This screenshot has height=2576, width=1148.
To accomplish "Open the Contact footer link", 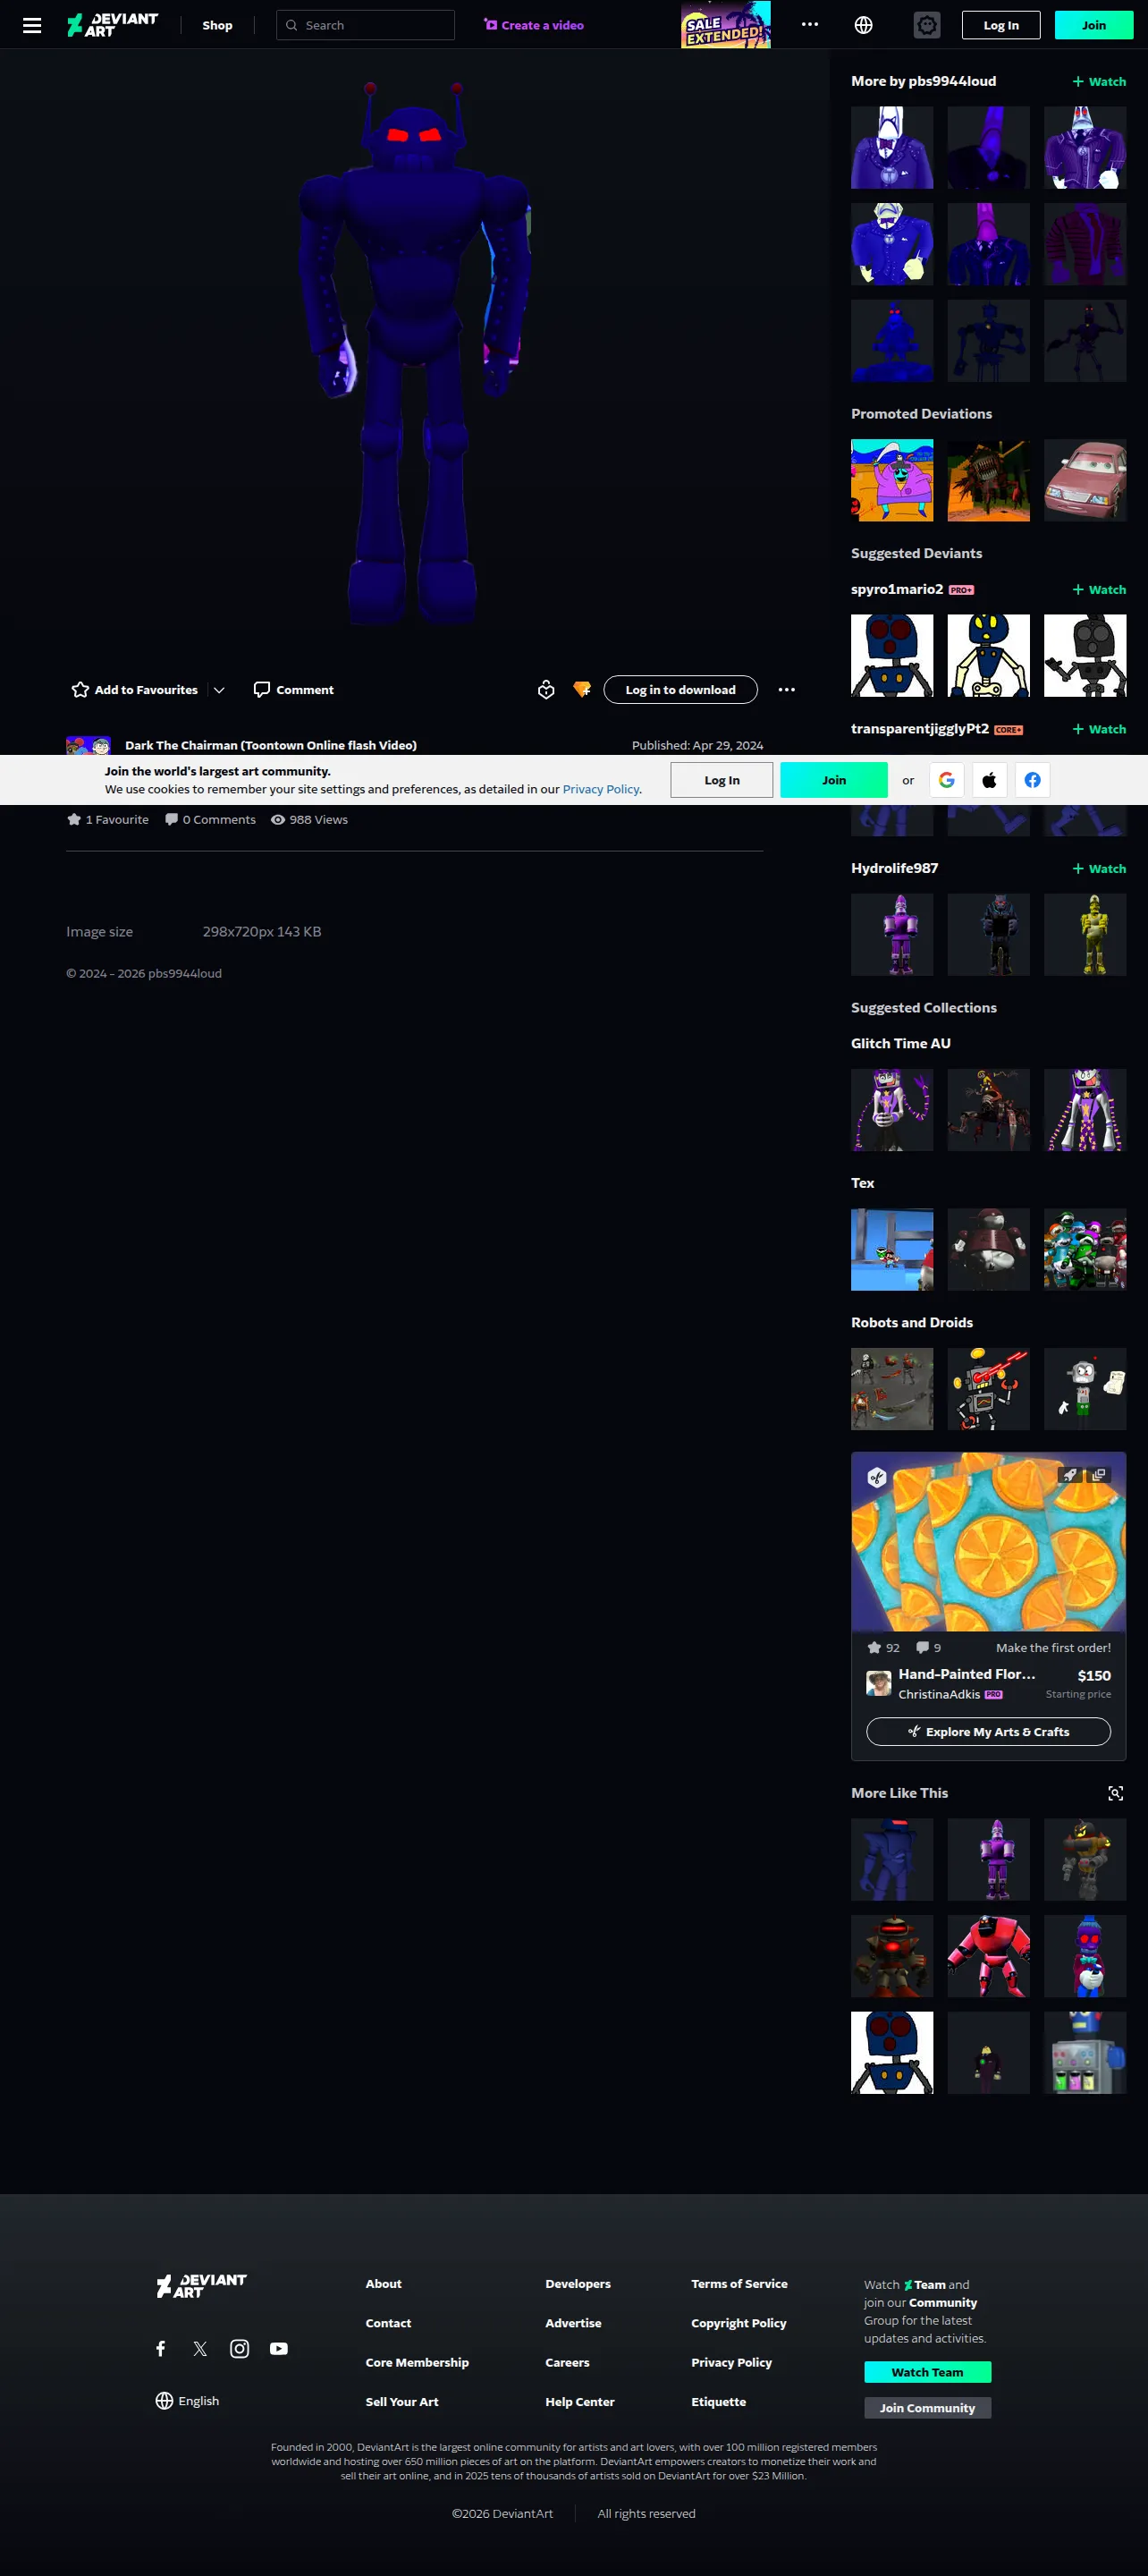I will tap(388, 2323).
